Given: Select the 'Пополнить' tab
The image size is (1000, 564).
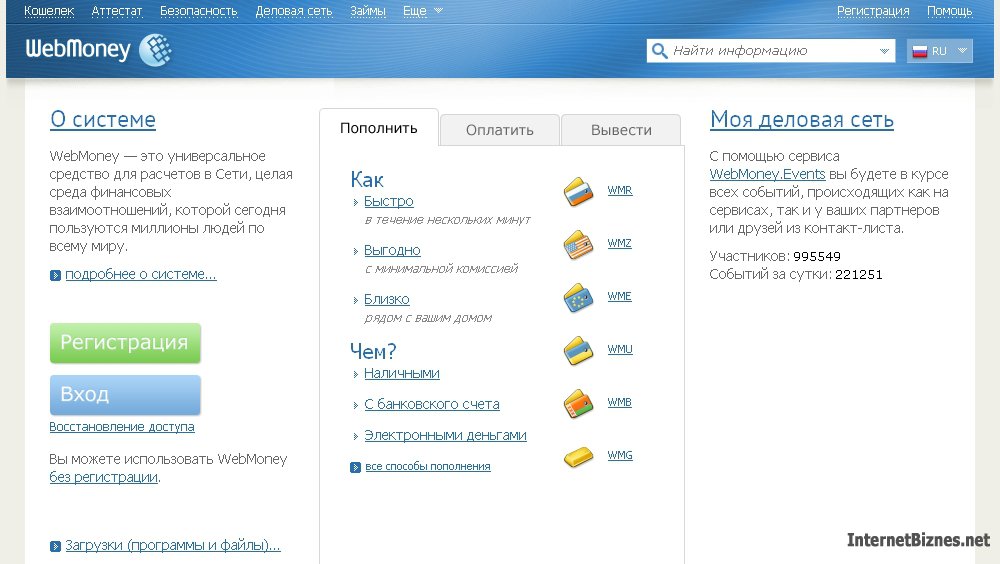Looking at the screenshot, I should pyautogui.click(x=379, y=128).
